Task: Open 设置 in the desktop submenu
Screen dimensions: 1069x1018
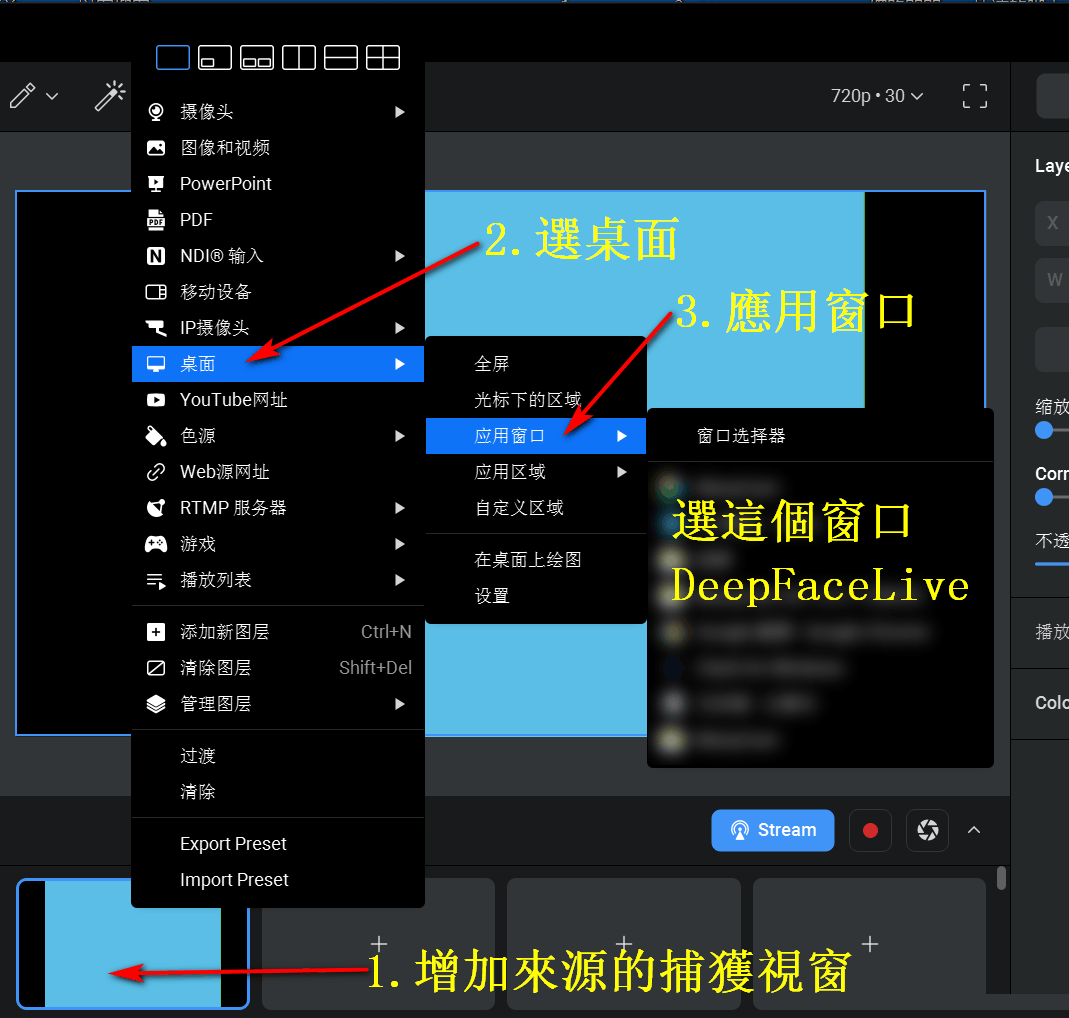Action: click(536, 596)
